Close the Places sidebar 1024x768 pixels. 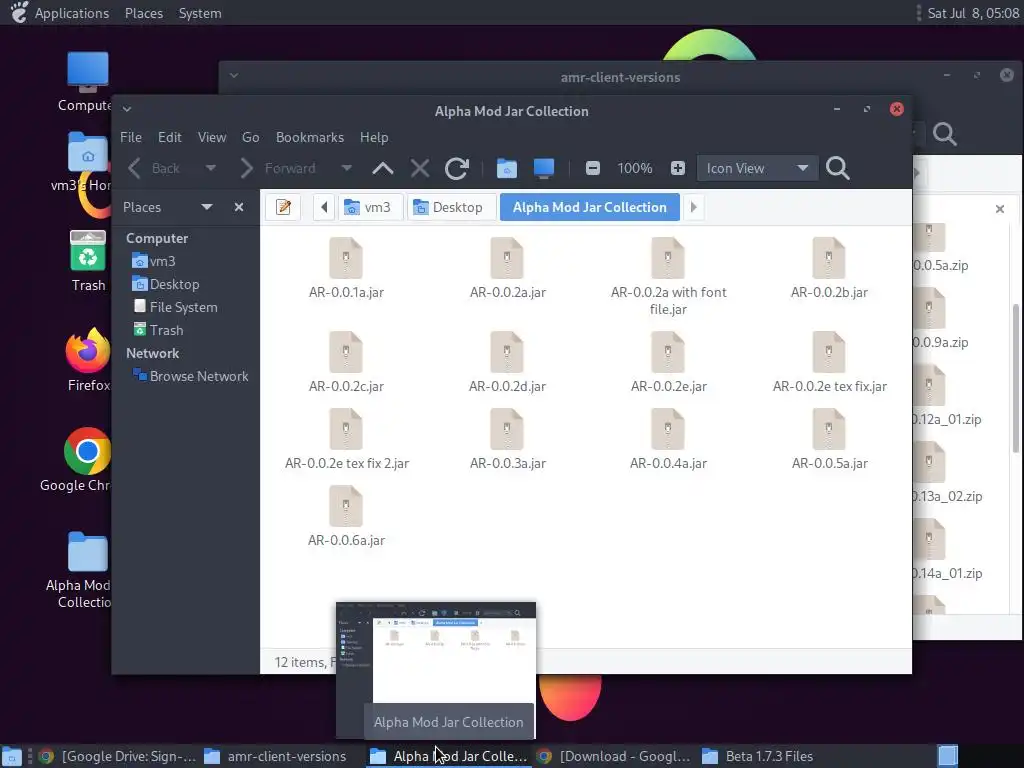point(239,207)
